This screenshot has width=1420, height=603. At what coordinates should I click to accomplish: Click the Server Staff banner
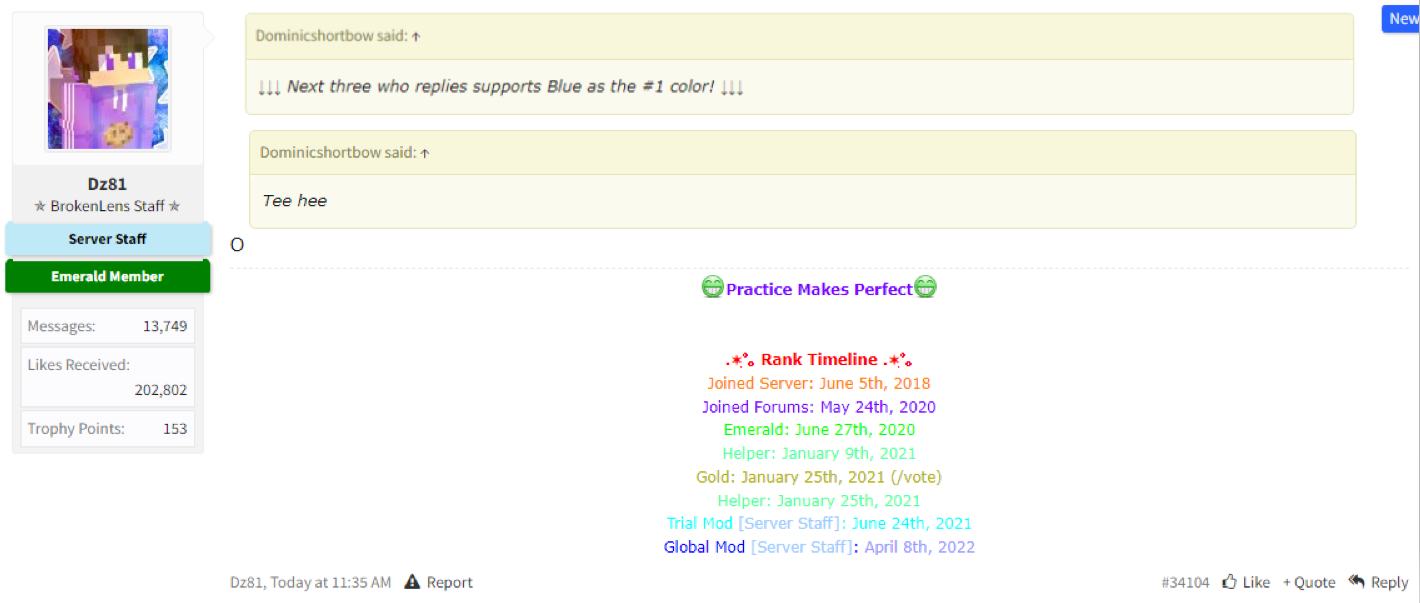click(108, 239)
